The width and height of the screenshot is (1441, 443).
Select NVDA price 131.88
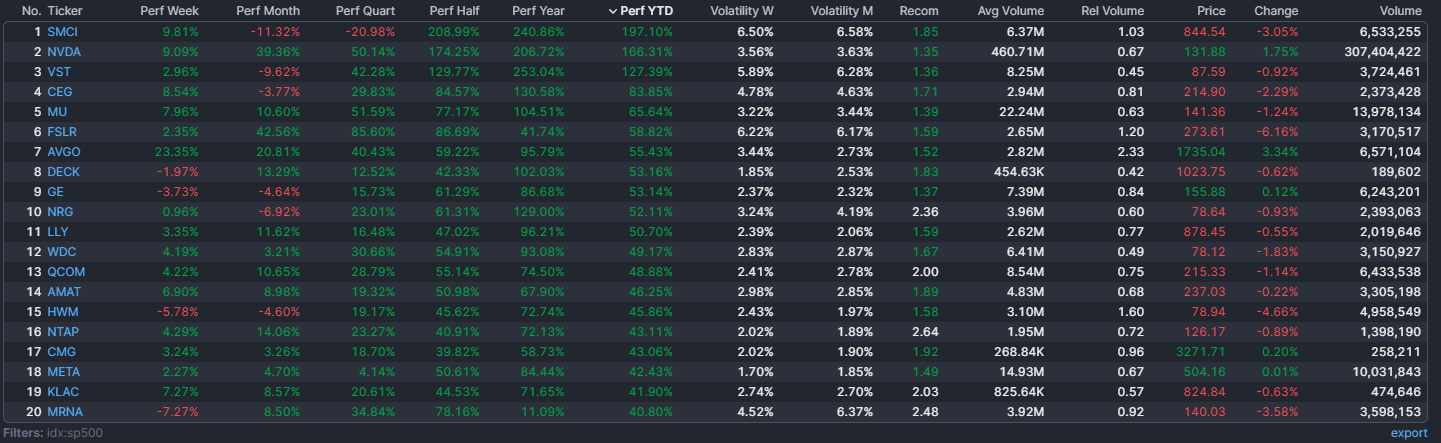[x=1206, y=52]
